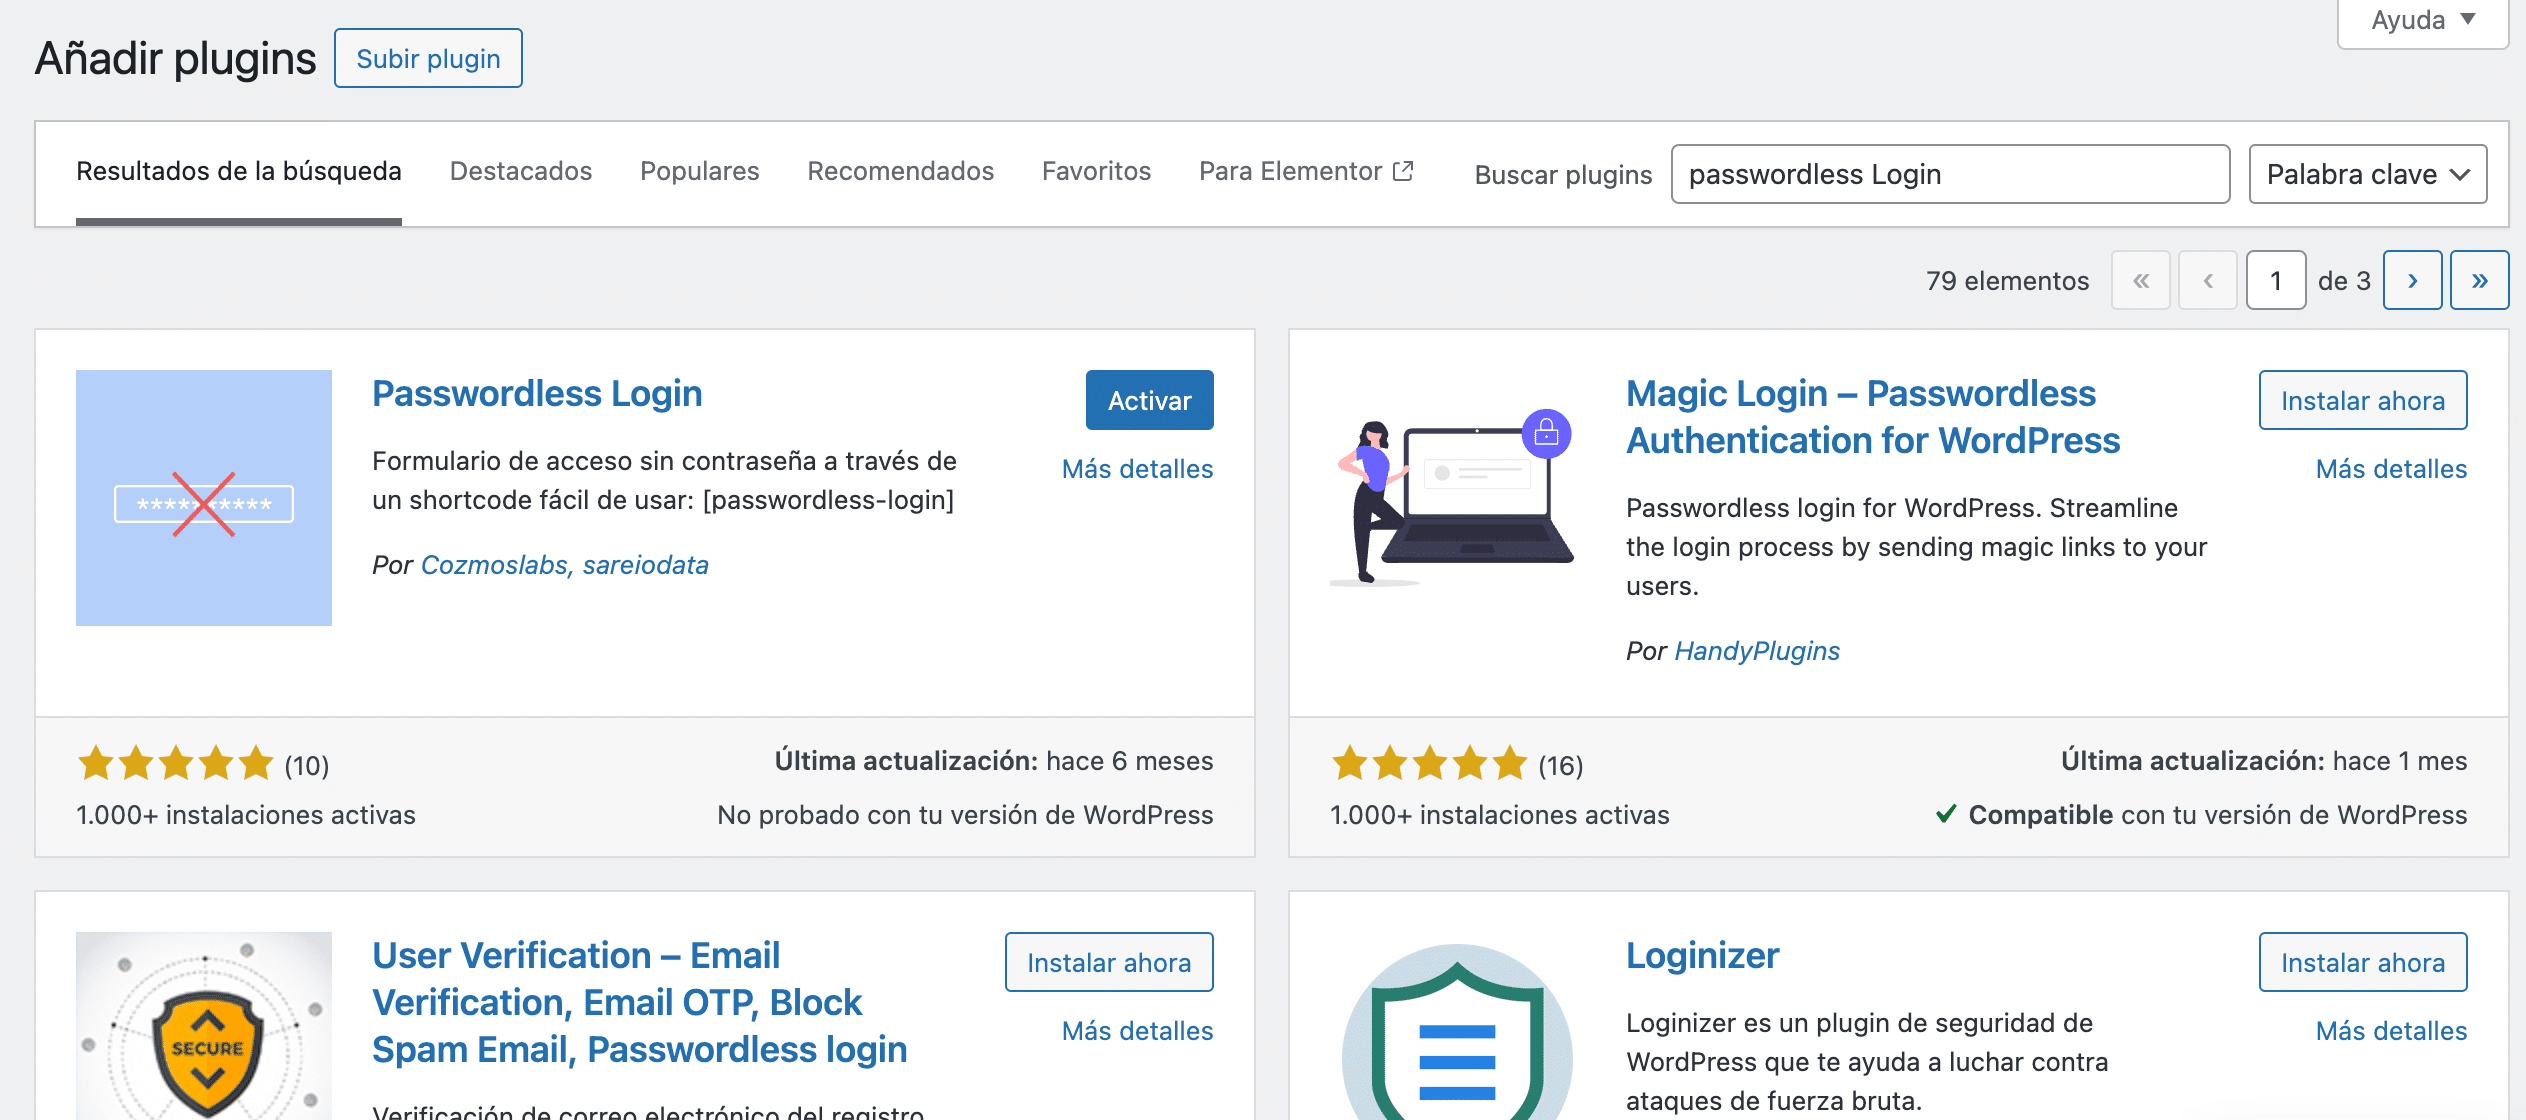Screen dimensions: 2526x1120
Task: Click the Passwordless Login plugin thumbnail
Action: point(204,498)
